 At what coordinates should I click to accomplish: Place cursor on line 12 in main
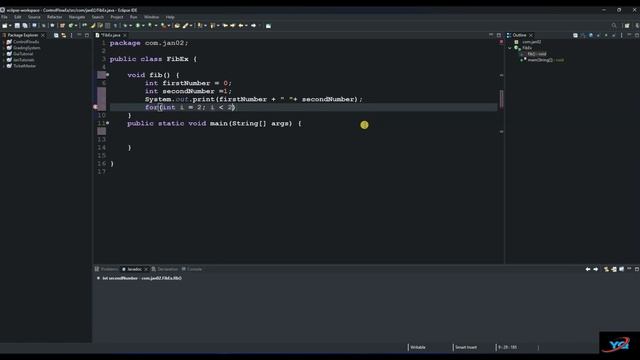pos(302,131)
